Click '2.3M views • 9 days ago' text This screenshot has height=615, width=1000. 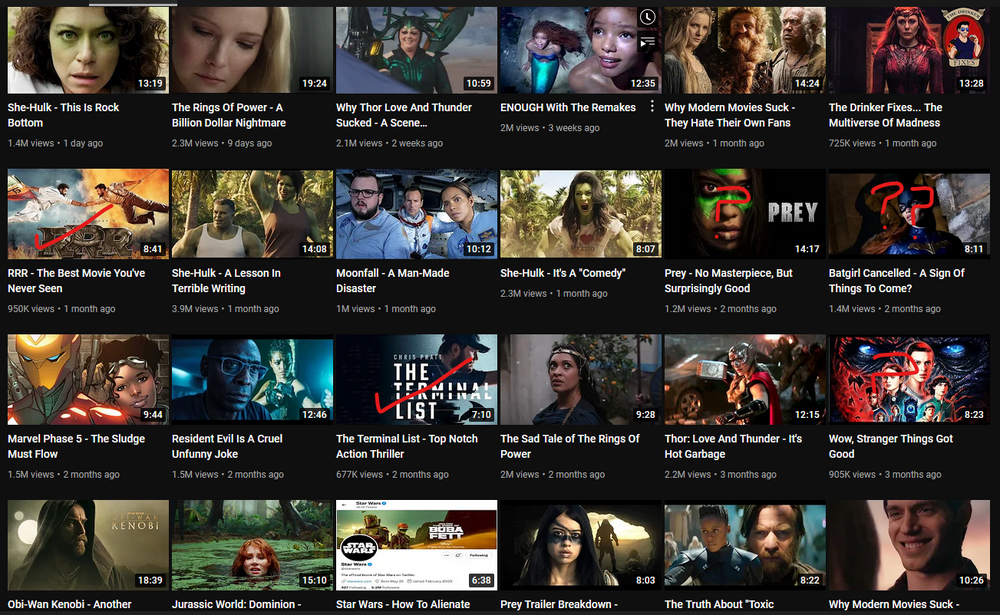point(222,144)
